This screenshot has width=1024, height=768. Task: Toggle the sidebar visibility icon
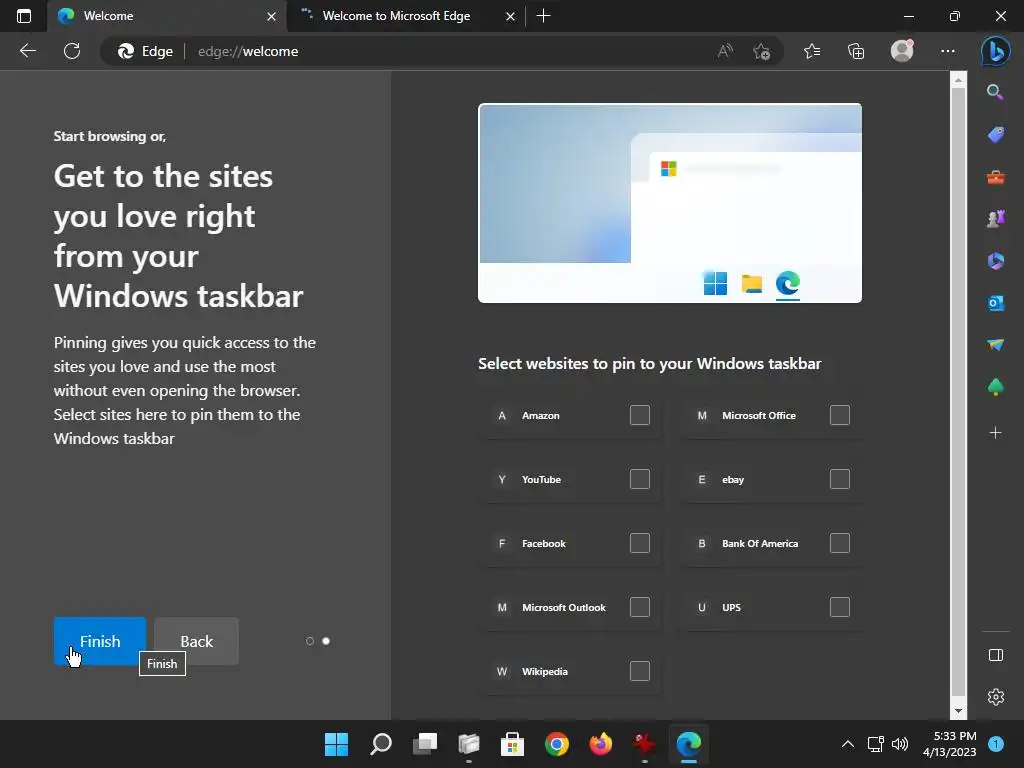point(995,655)
